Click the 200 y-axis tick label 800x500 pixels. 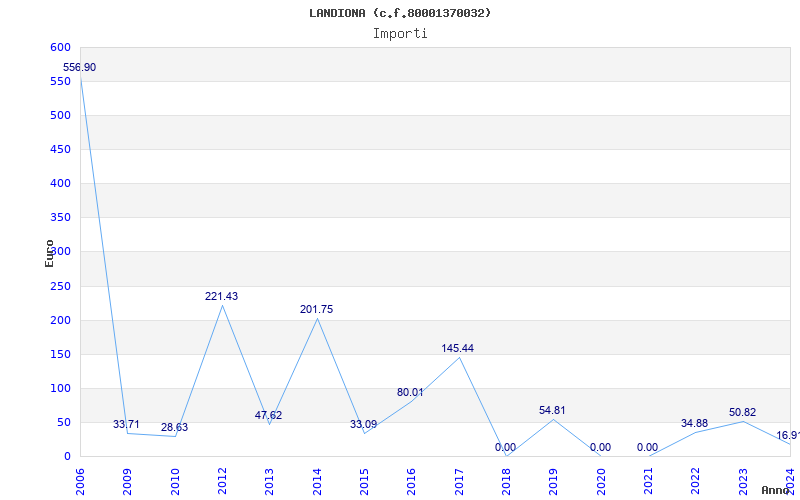60,320
